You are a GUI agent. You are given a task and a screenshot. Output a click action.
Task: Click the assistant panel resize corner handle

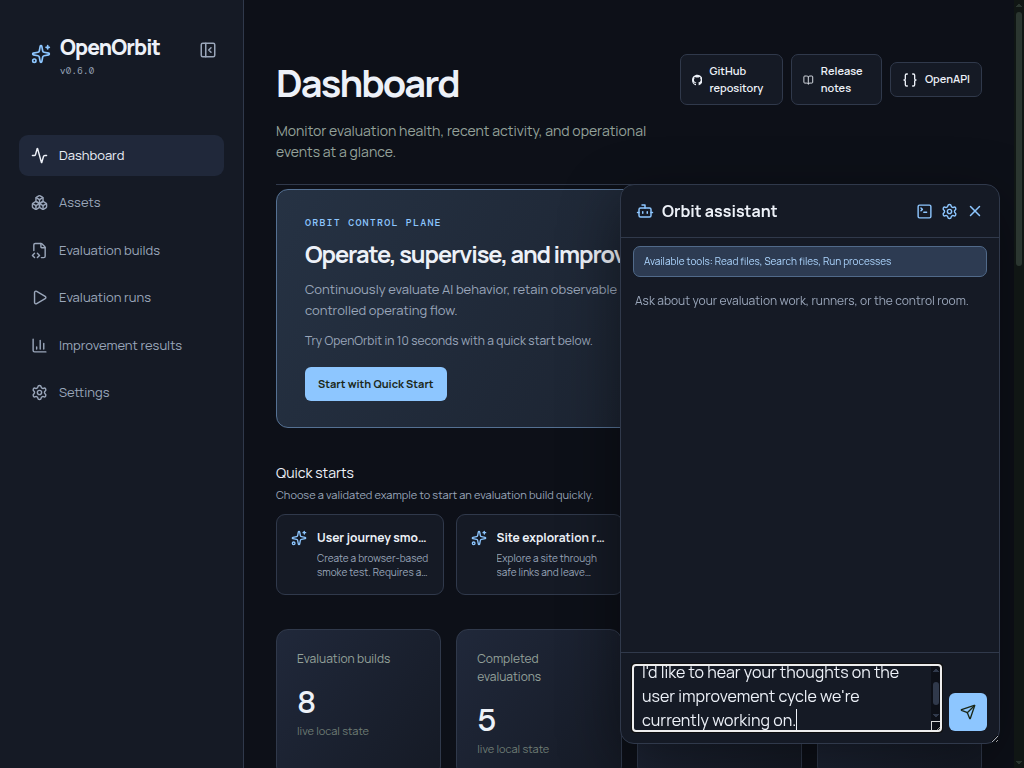point(995,738)
